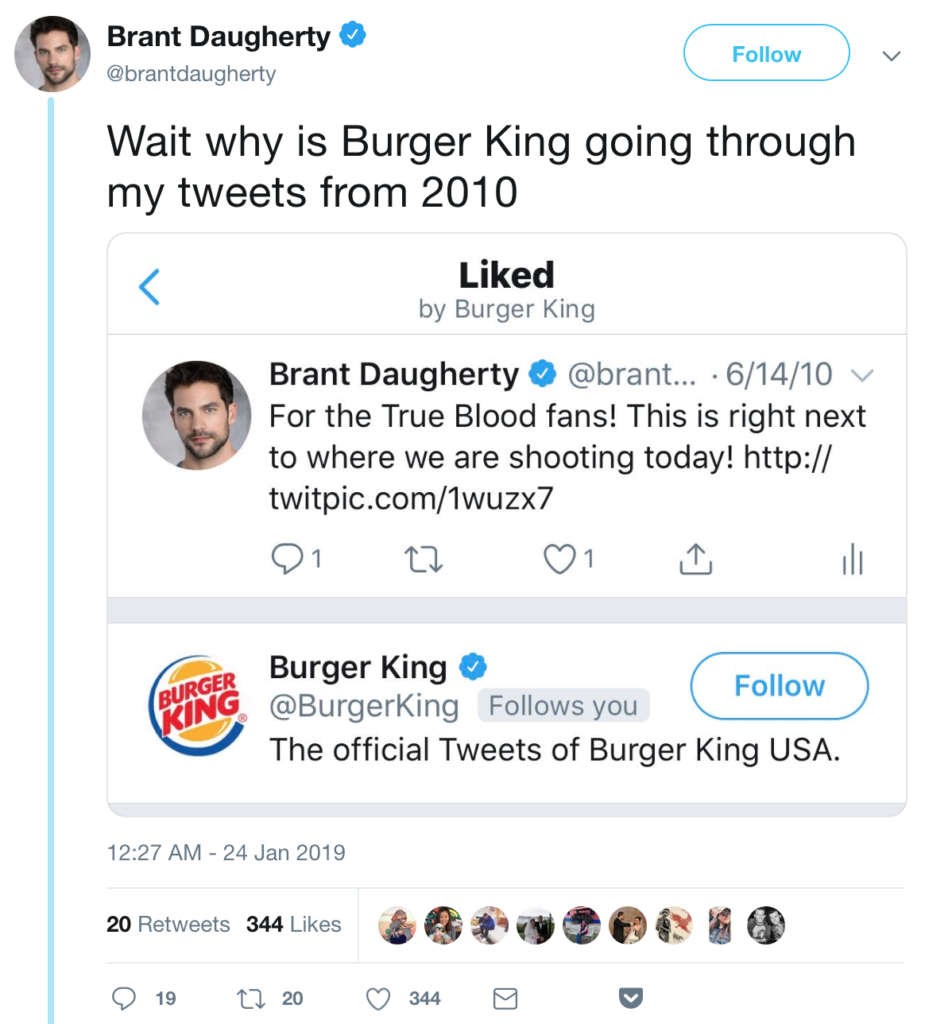Follow Brant Daugherty using top Follow button

767,53
